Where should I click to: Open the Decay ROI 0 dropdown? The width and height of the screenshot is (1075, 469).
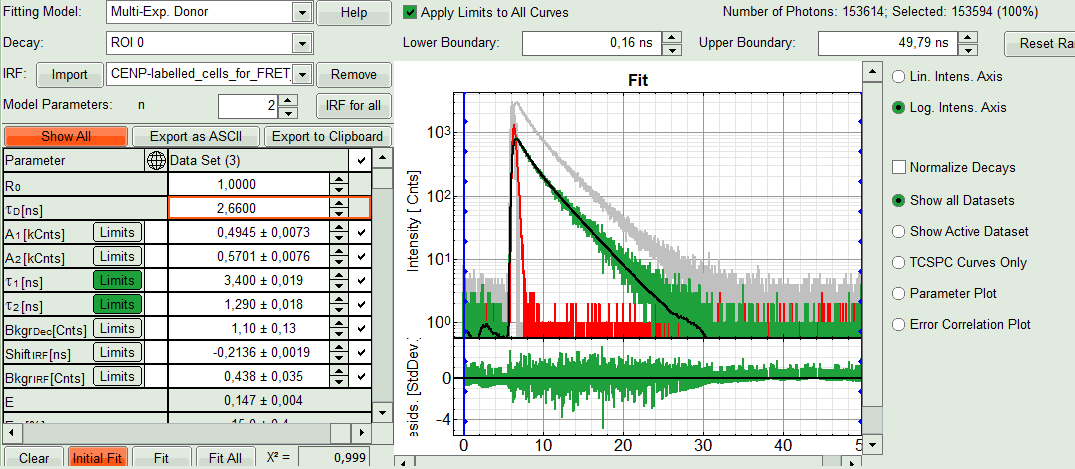301,44
